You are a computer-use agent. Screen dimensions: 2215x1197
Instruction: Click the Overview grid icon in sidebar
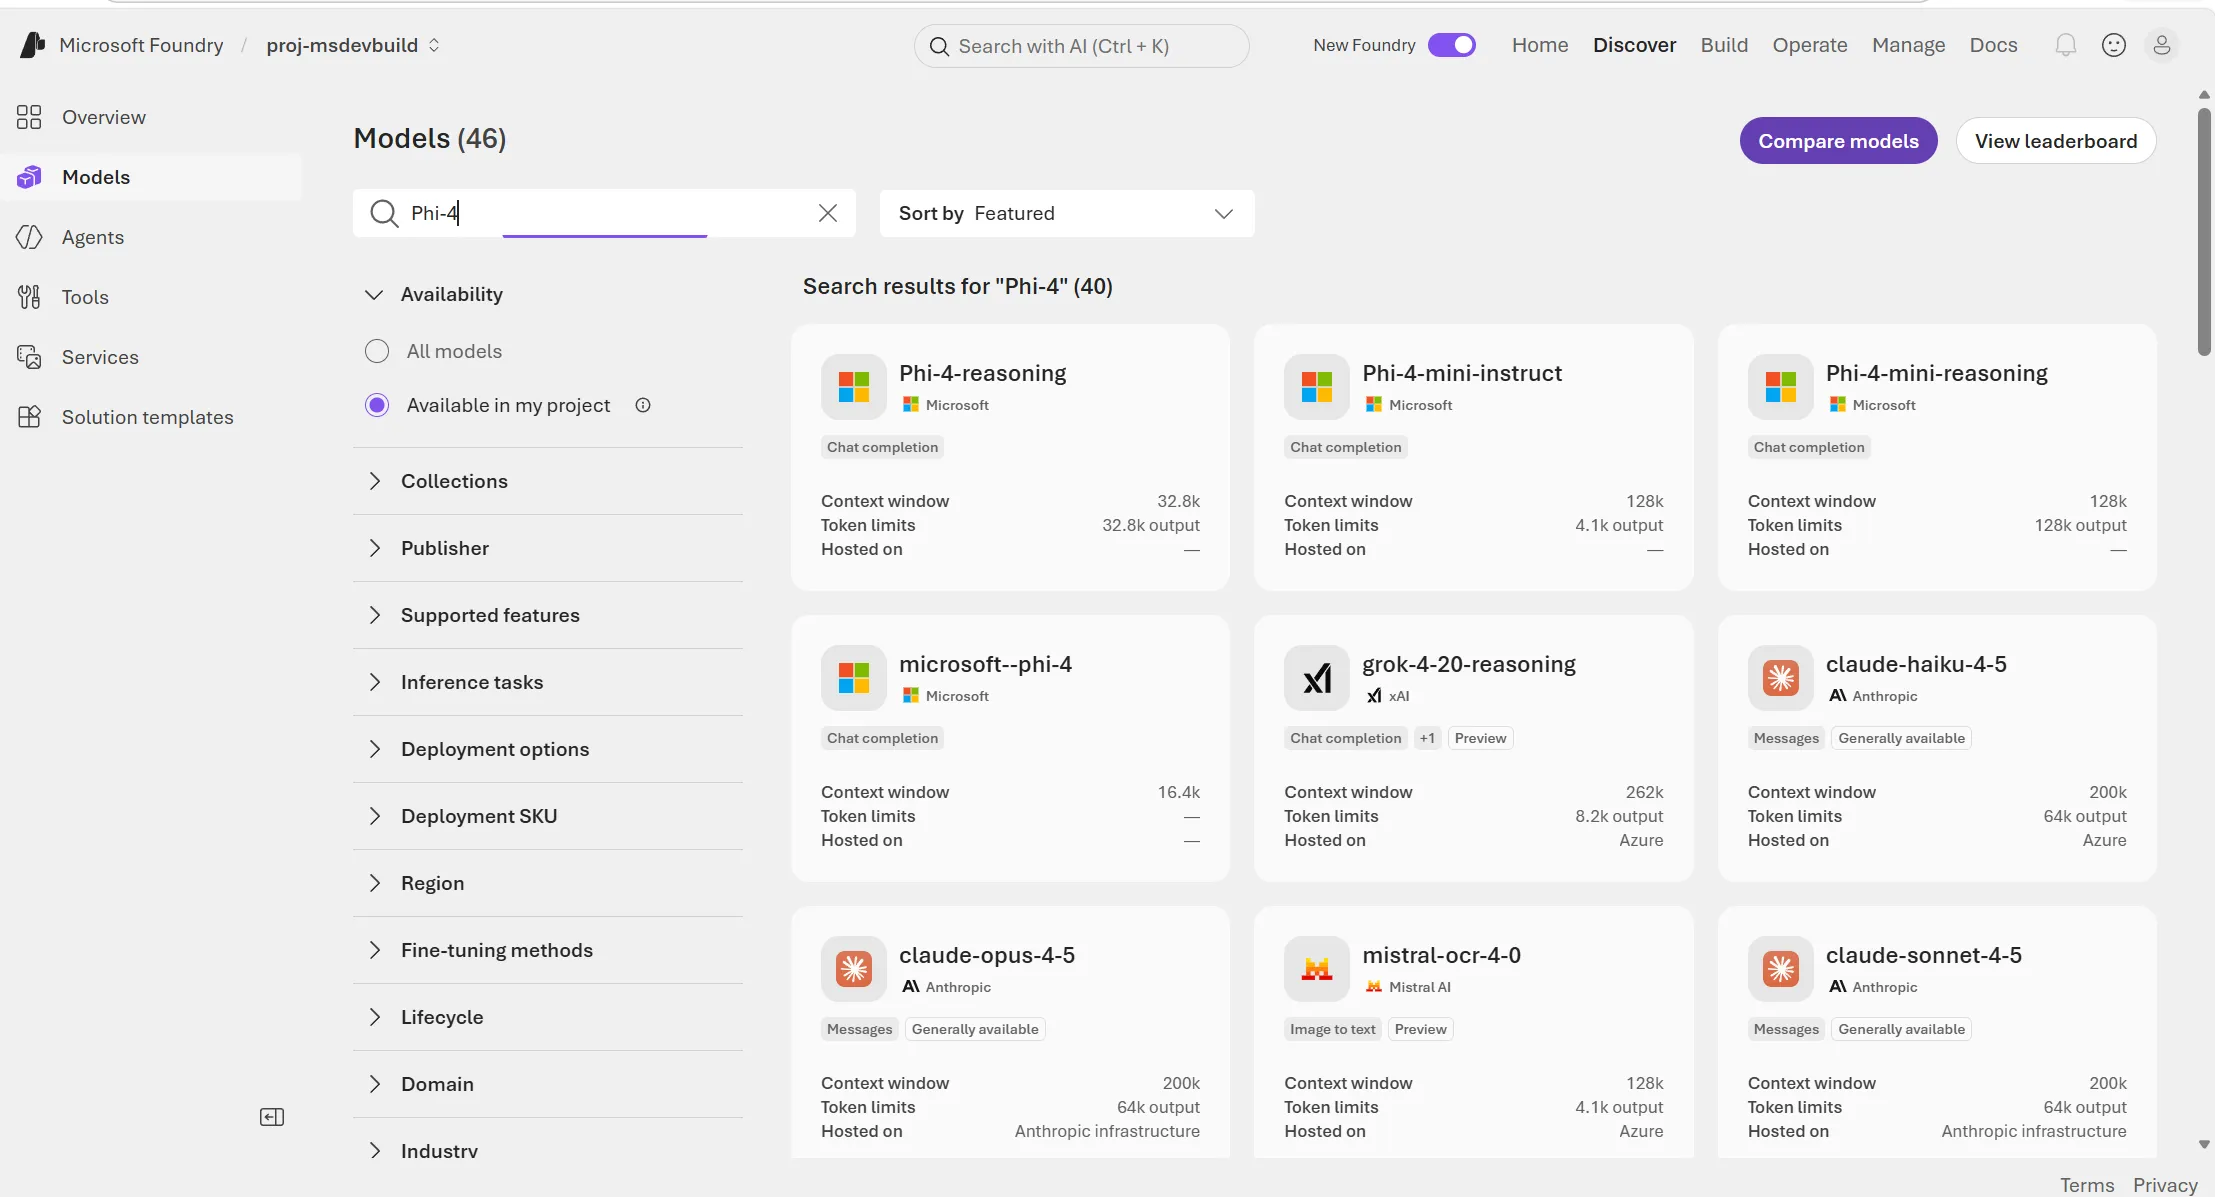coord(29,117)
